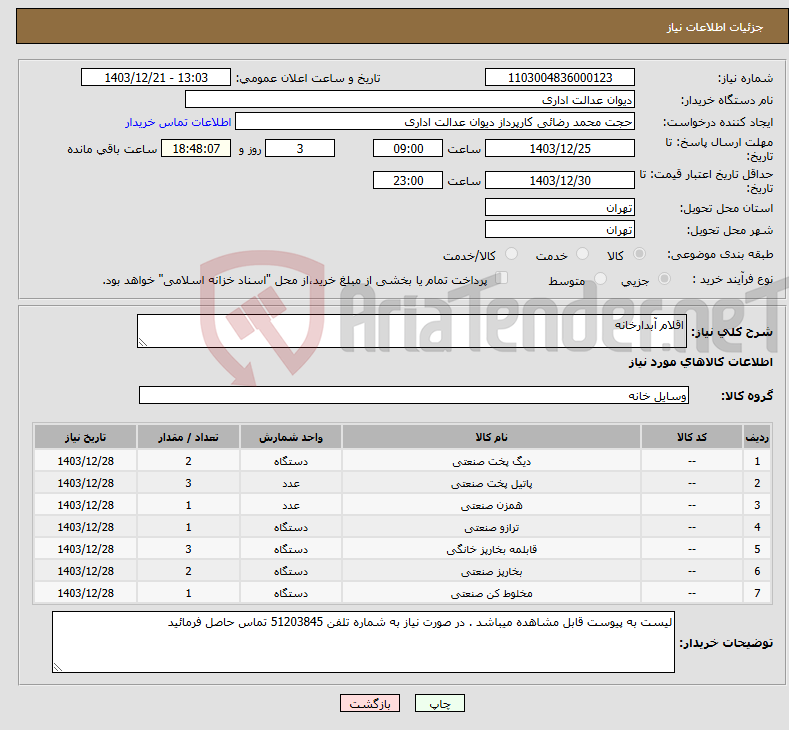789x730 pixels.
Task: Click the remaining days field showing 3
Action: 300,148
